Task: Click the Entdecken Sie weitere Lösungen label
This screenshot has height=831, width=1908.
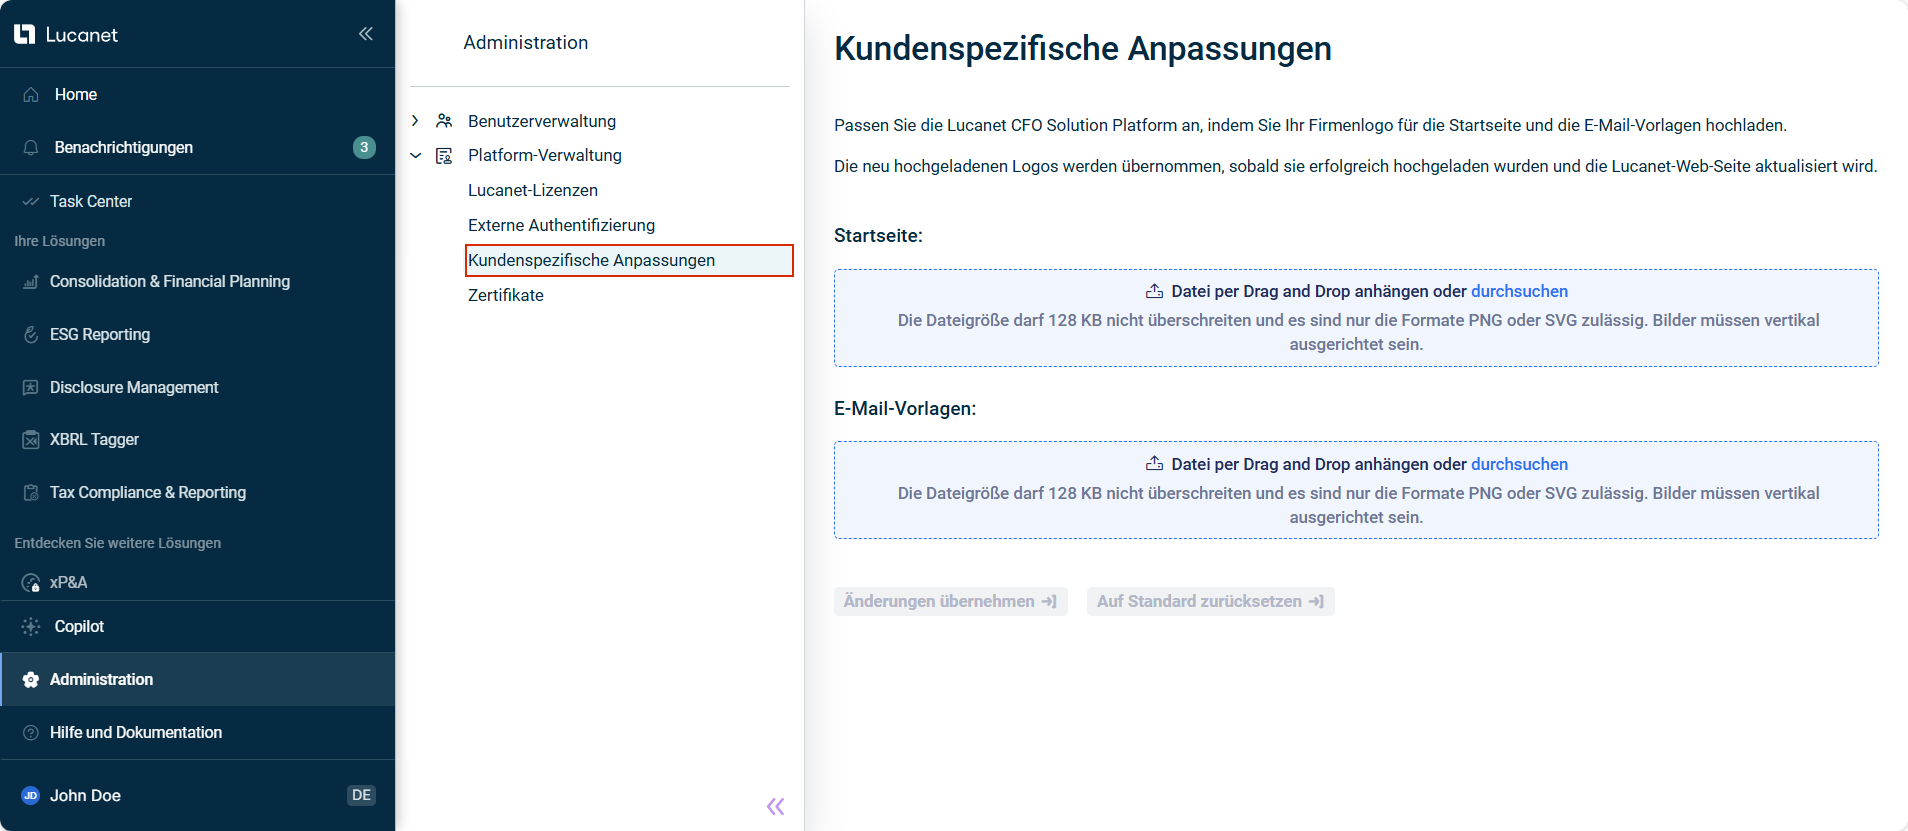Action: coord(117,543)
